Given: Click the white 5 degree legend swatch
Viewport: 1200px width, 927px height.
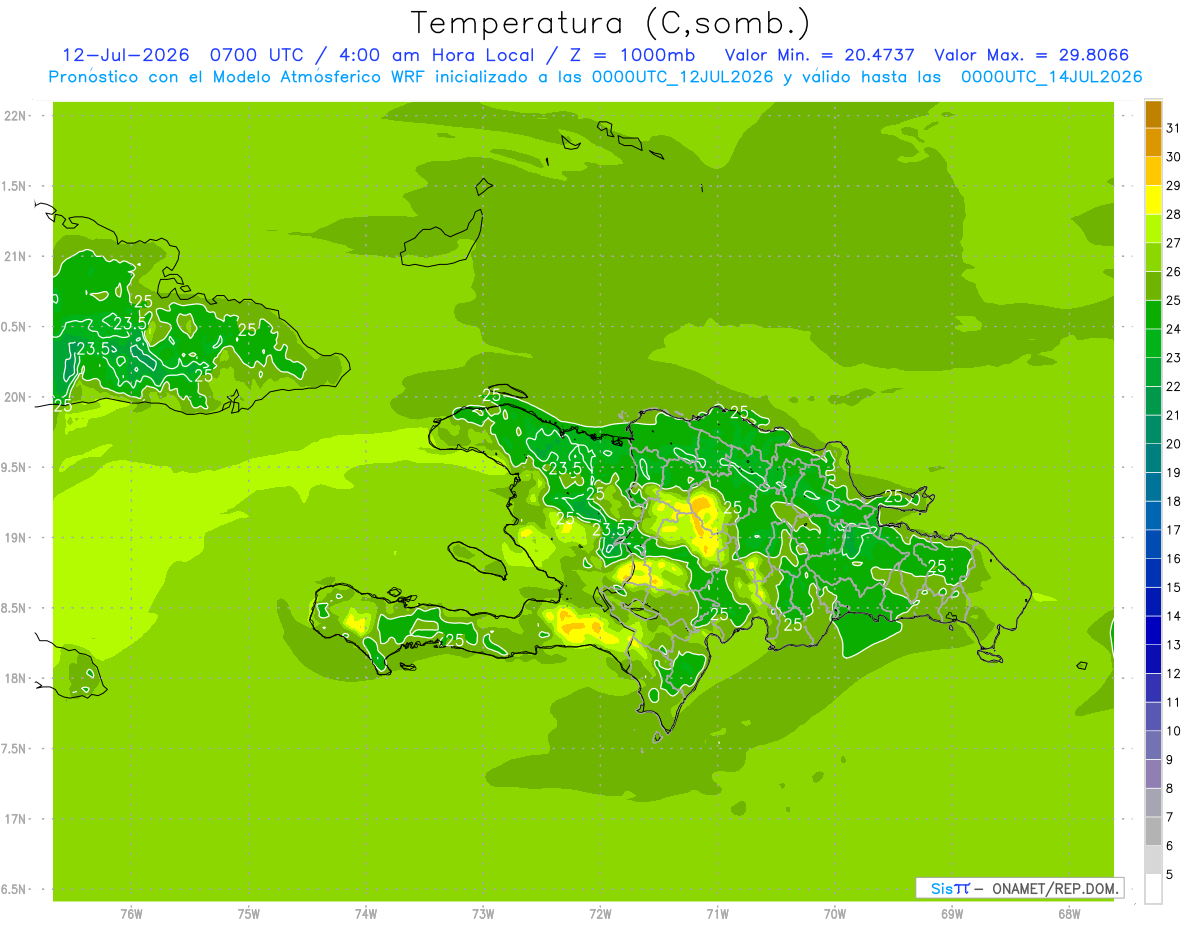Looking at the screenshot, I should (x=1153, y=889).
